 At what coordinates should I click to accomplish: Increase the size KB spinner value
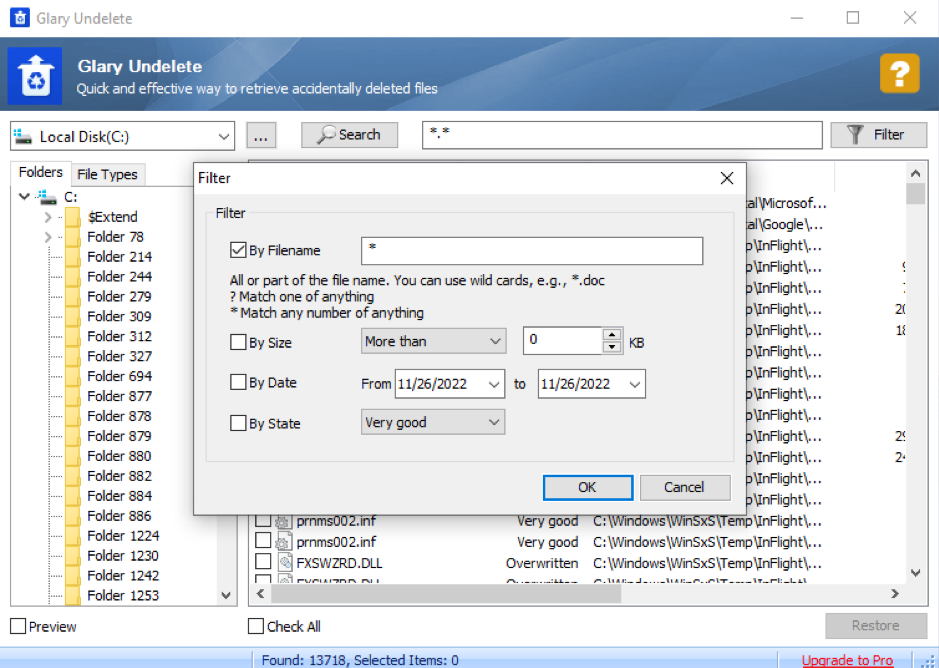pos(611,334)
